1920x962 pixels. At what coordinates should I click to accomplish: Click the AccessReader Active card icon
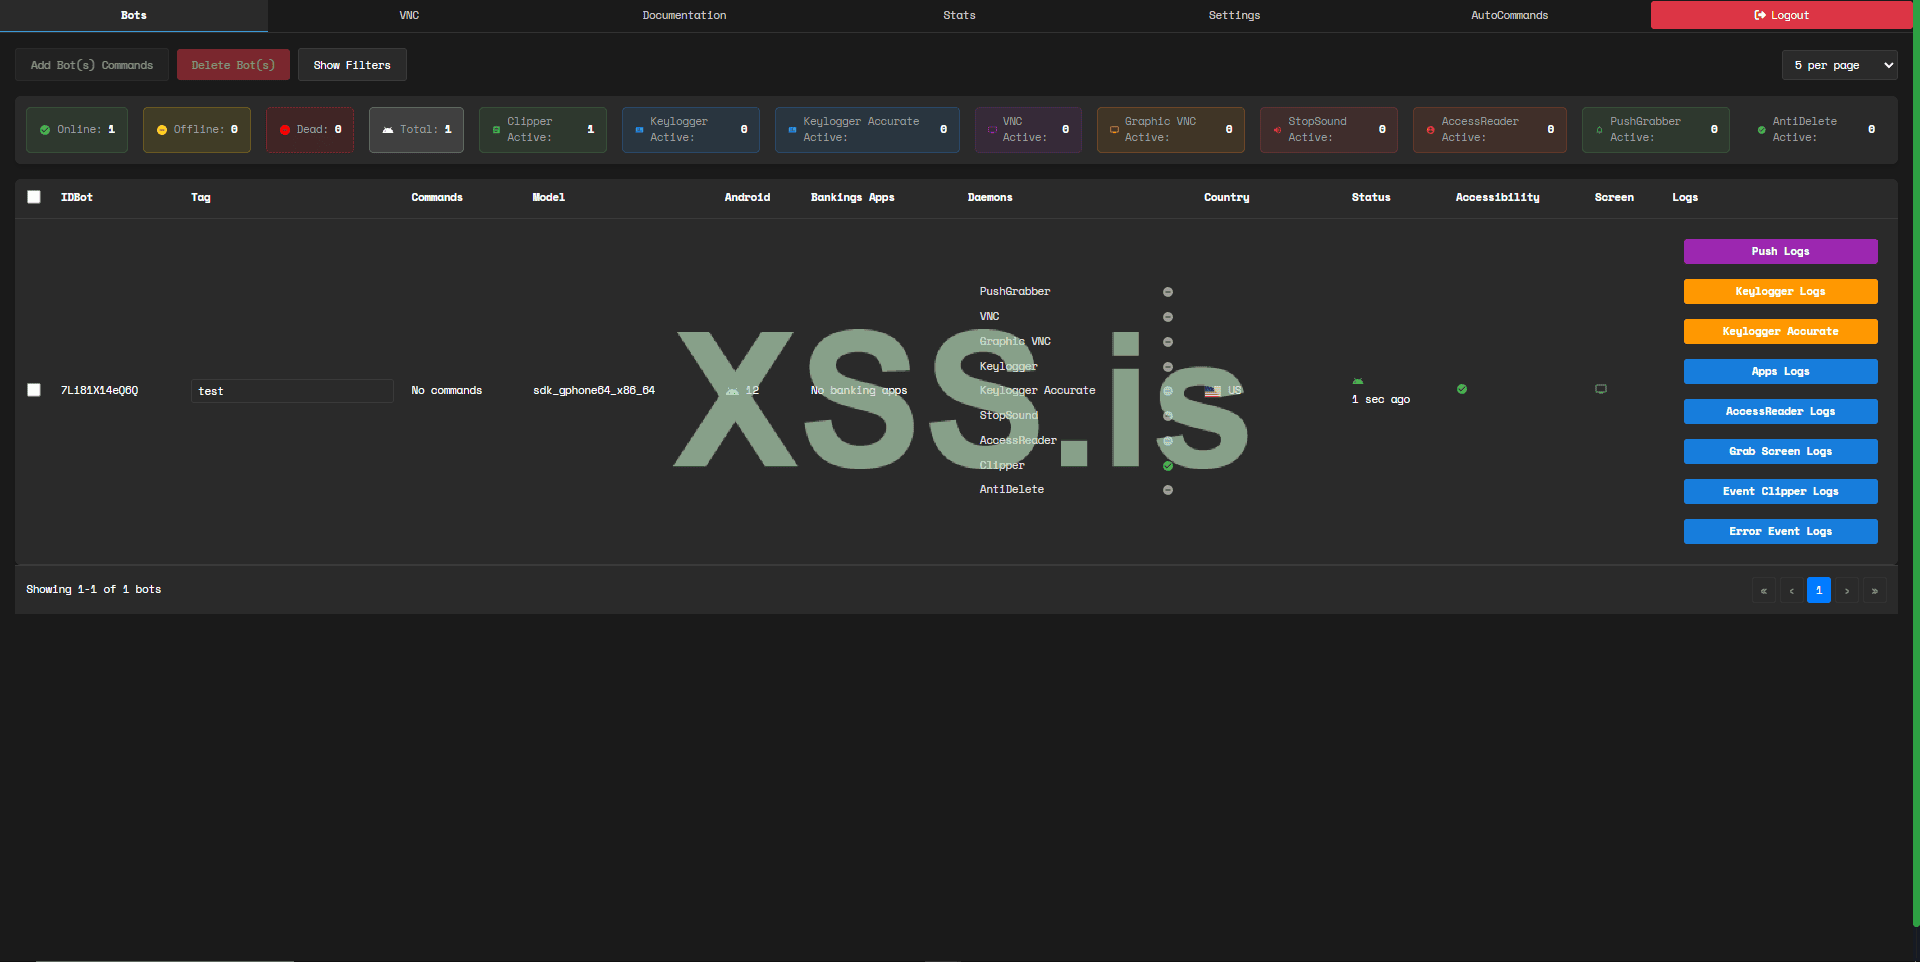[1430, 130]
